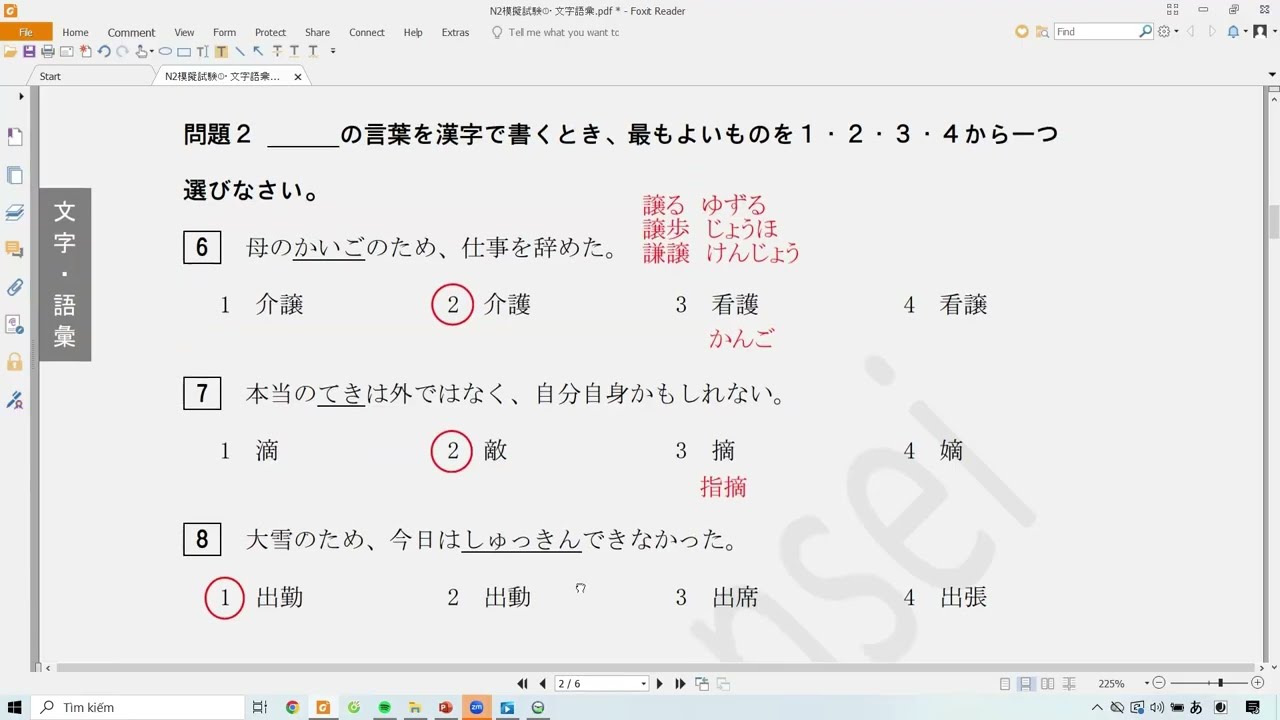
Task: Open the Bookmarks panel in left sidebar
Action: [x=14, y=137]
